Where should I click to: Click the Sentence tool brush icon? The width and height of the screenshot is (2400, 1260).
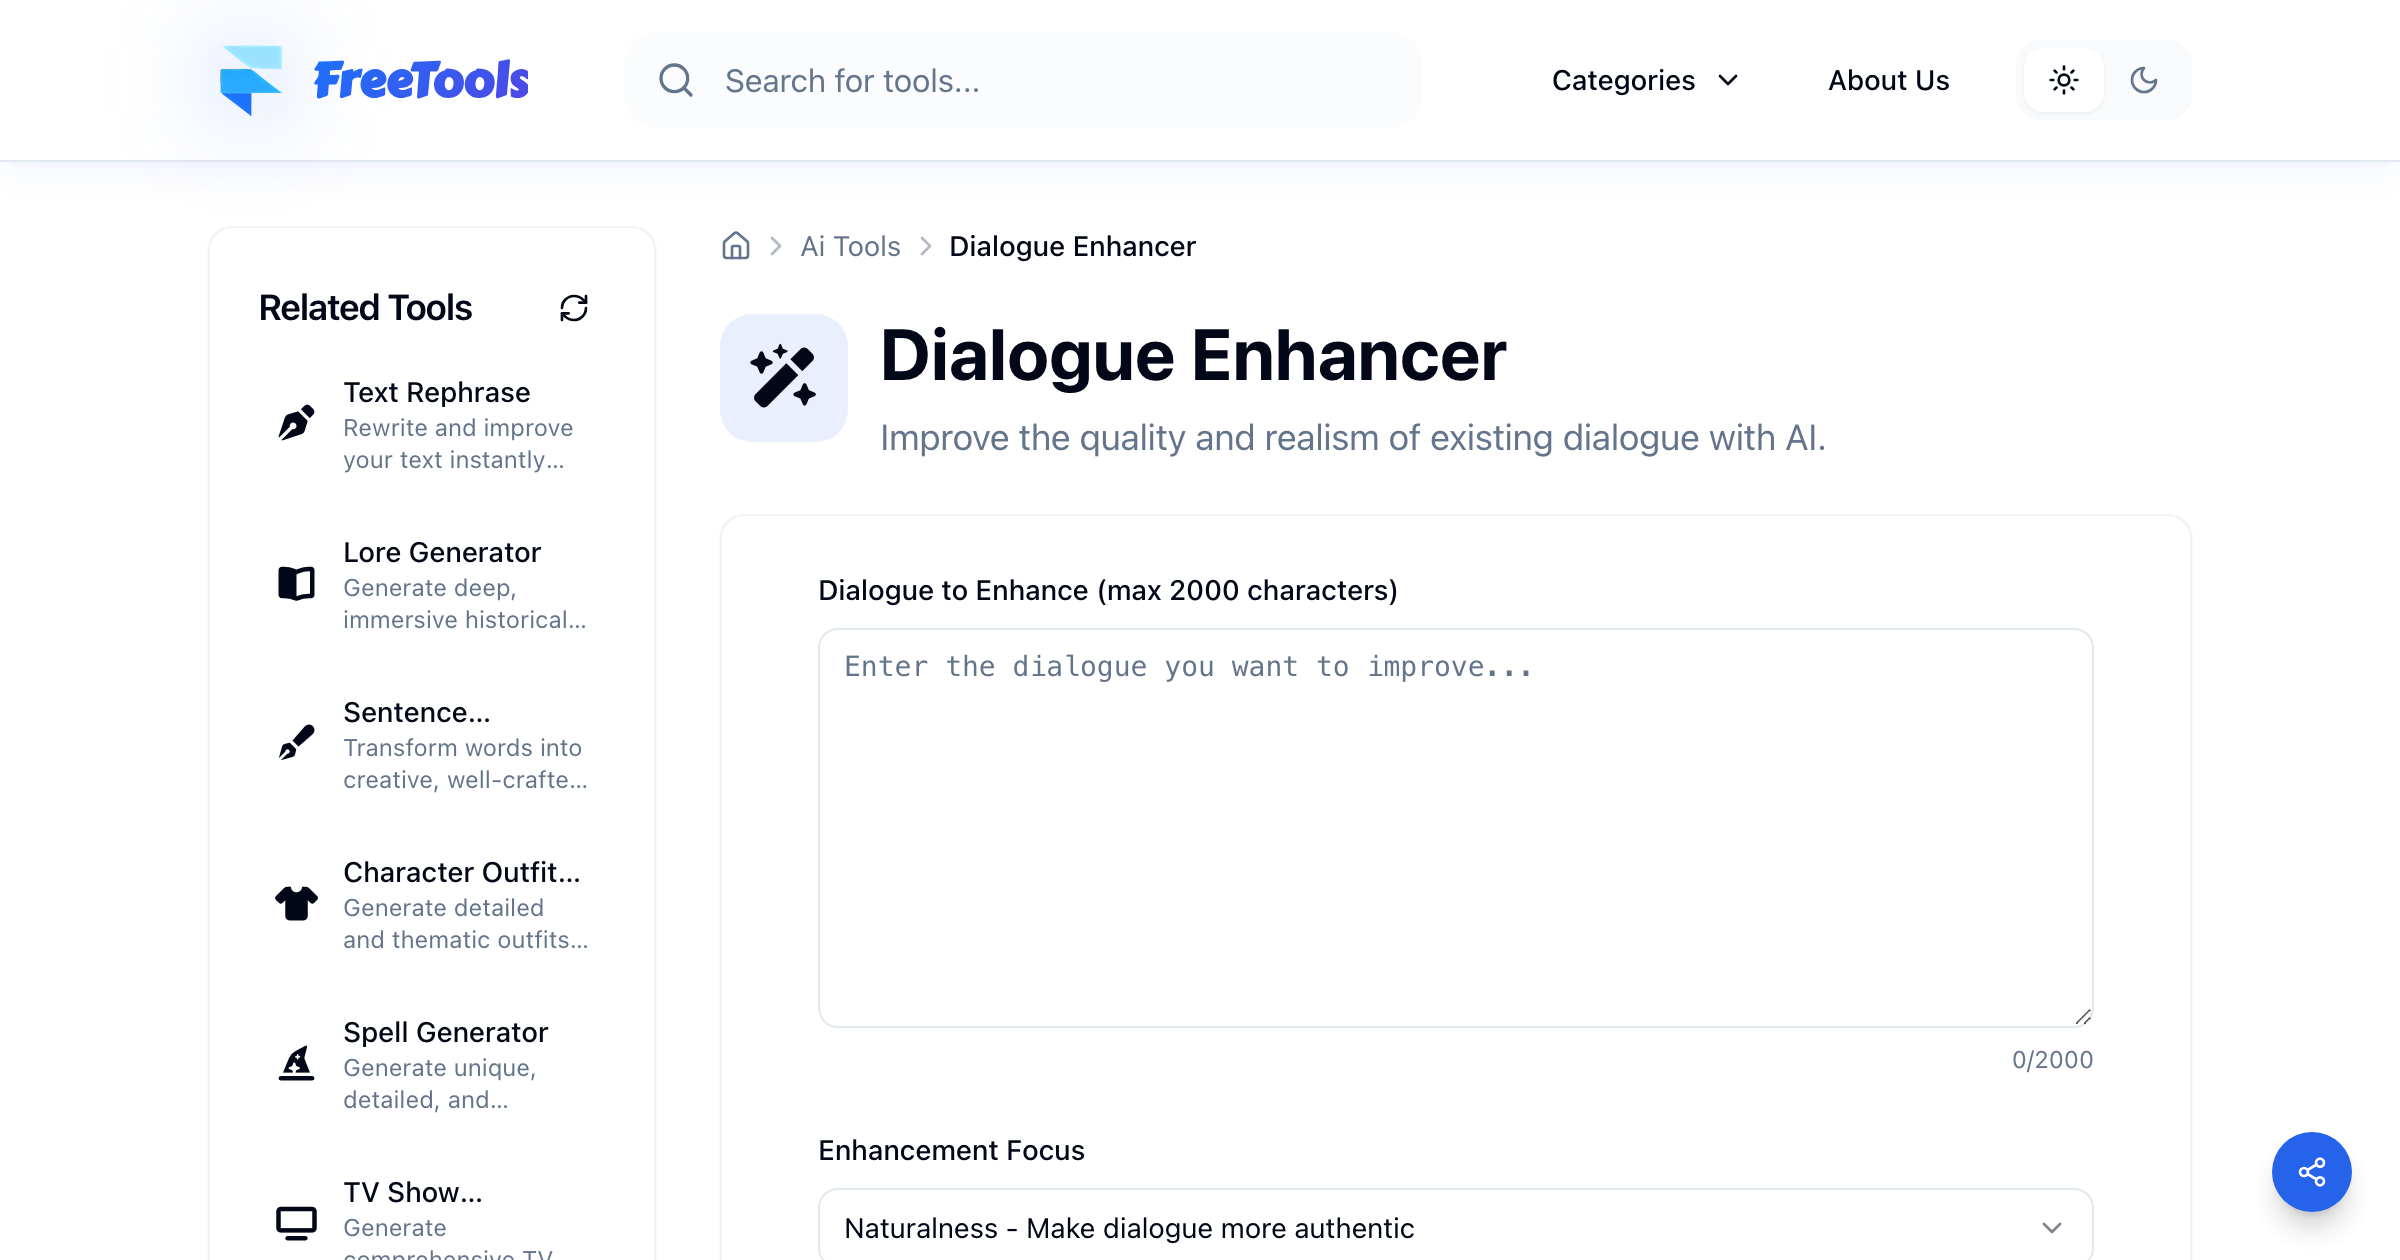pyautogui.click(x=296, y=743)
